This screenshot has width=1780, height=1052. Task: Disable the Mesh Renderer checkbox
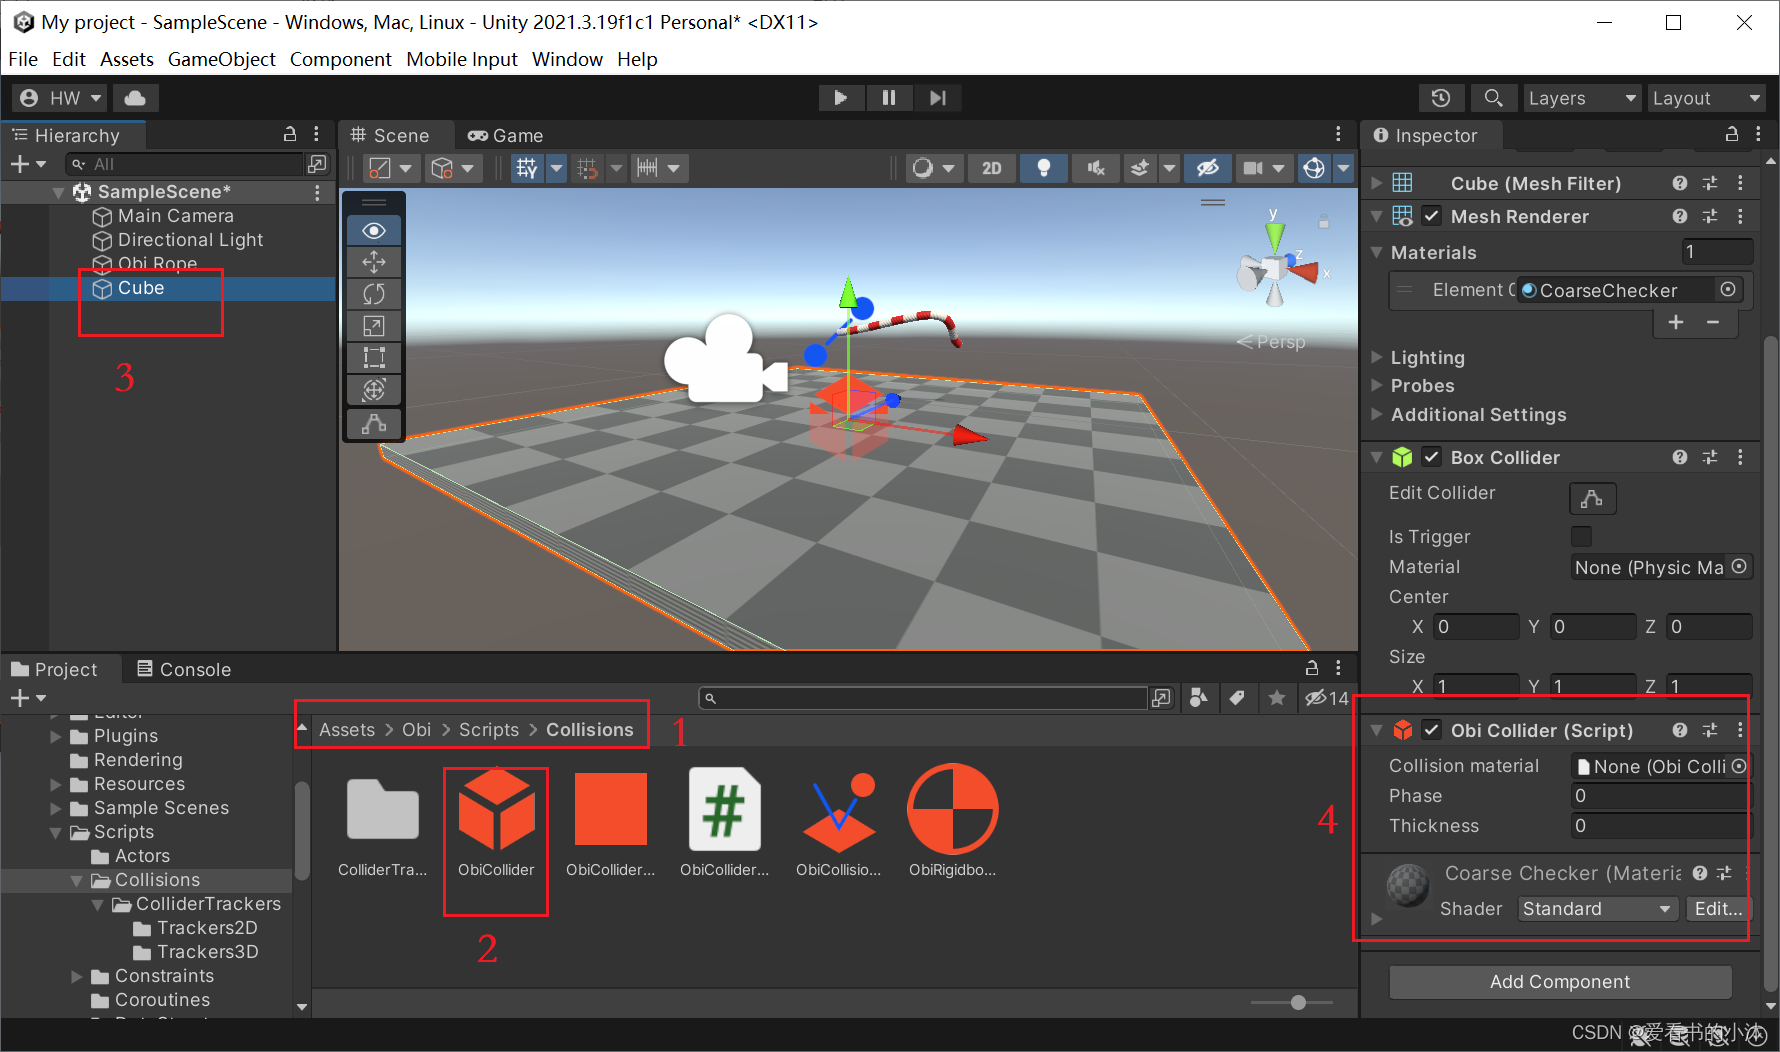(x=1432, y=216)
